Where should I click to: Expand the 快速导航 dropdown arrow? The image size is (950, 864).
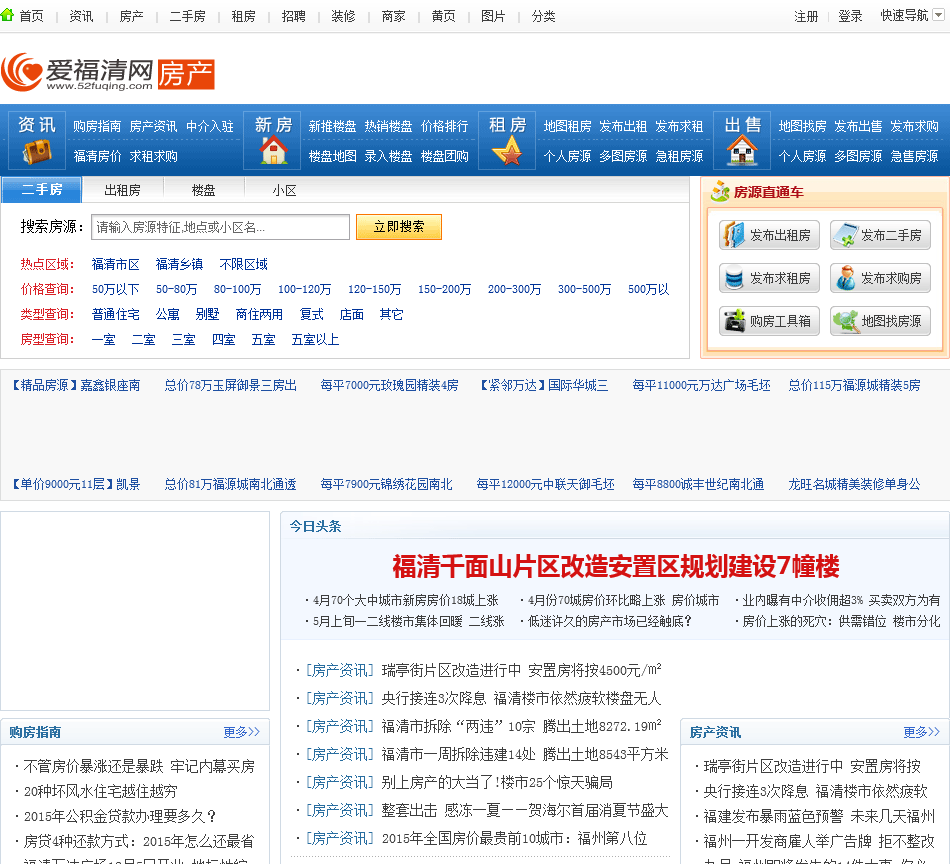point(938,15)
